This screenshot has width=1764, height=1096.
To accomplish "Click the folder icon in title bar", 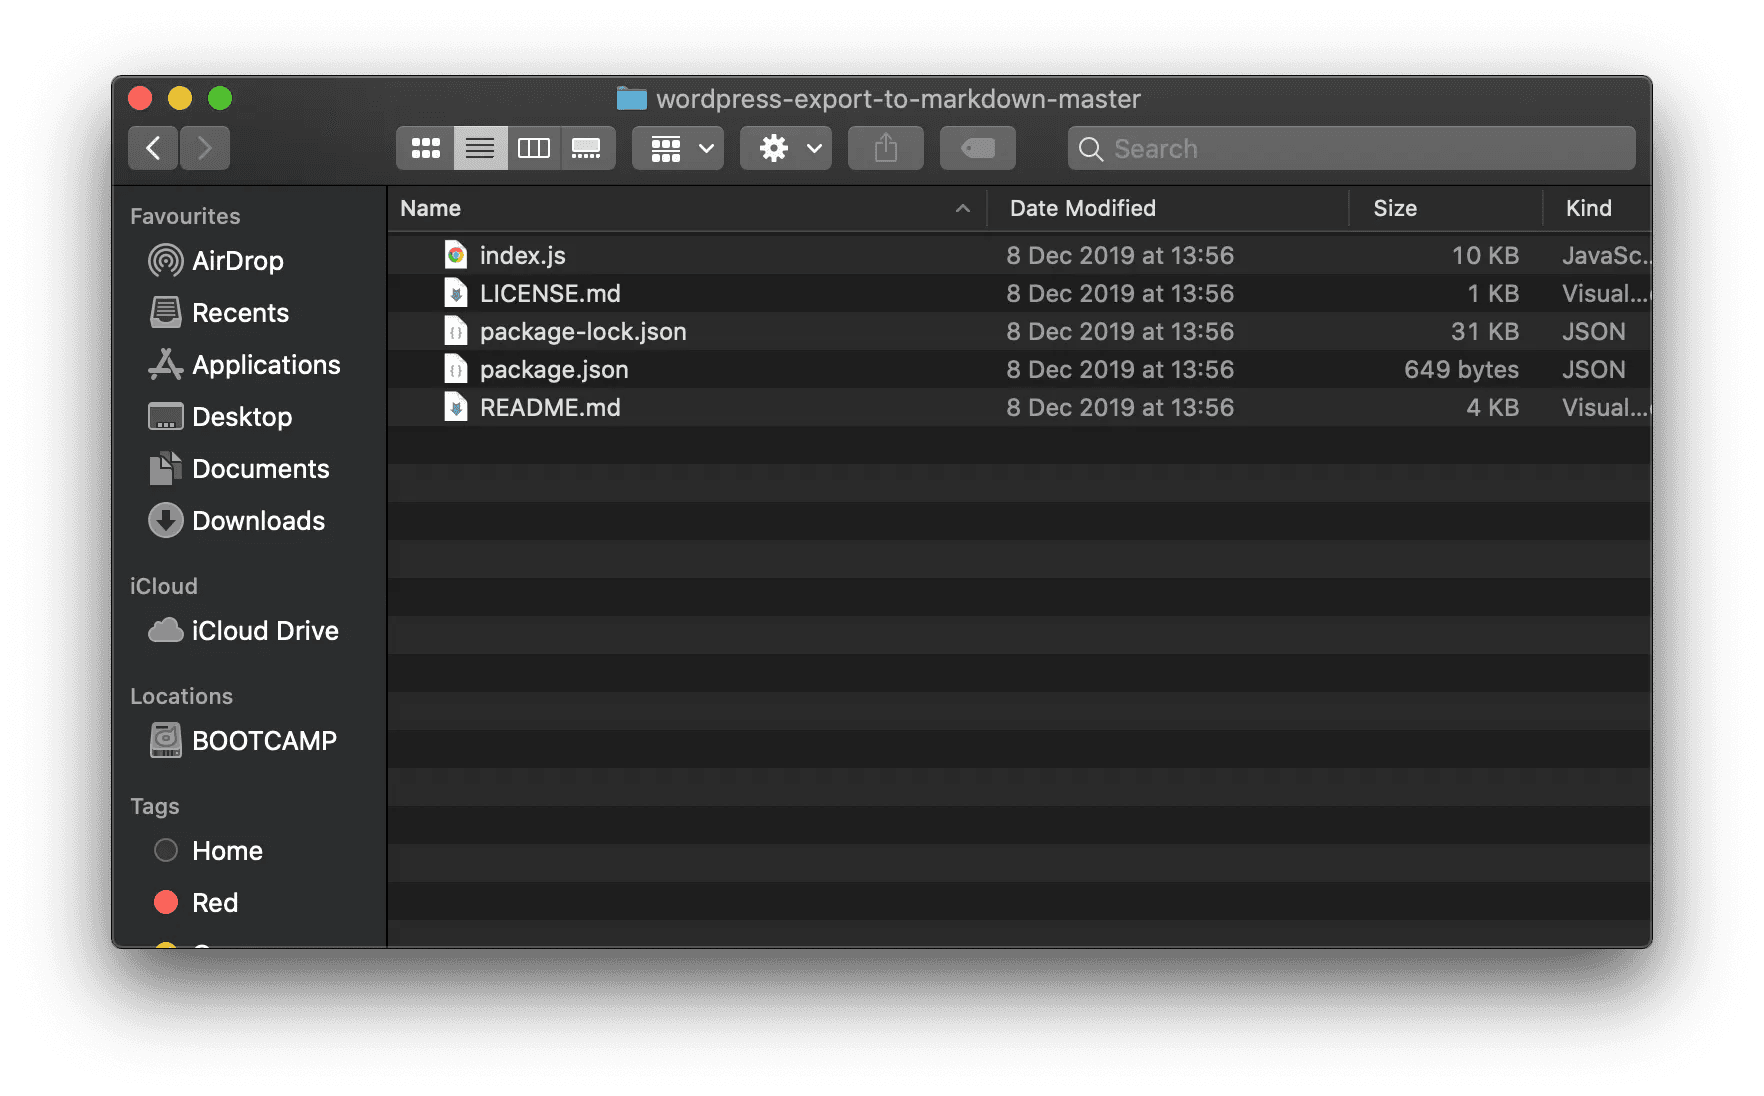I will [x=631, y=98].
